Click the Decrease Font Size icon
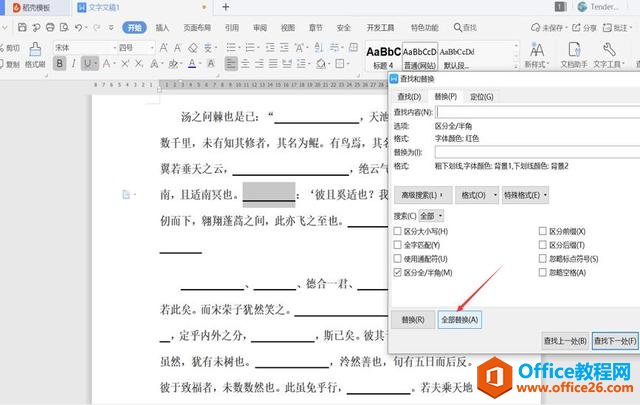This screenshot has width=640, height=405. [178, 48]
